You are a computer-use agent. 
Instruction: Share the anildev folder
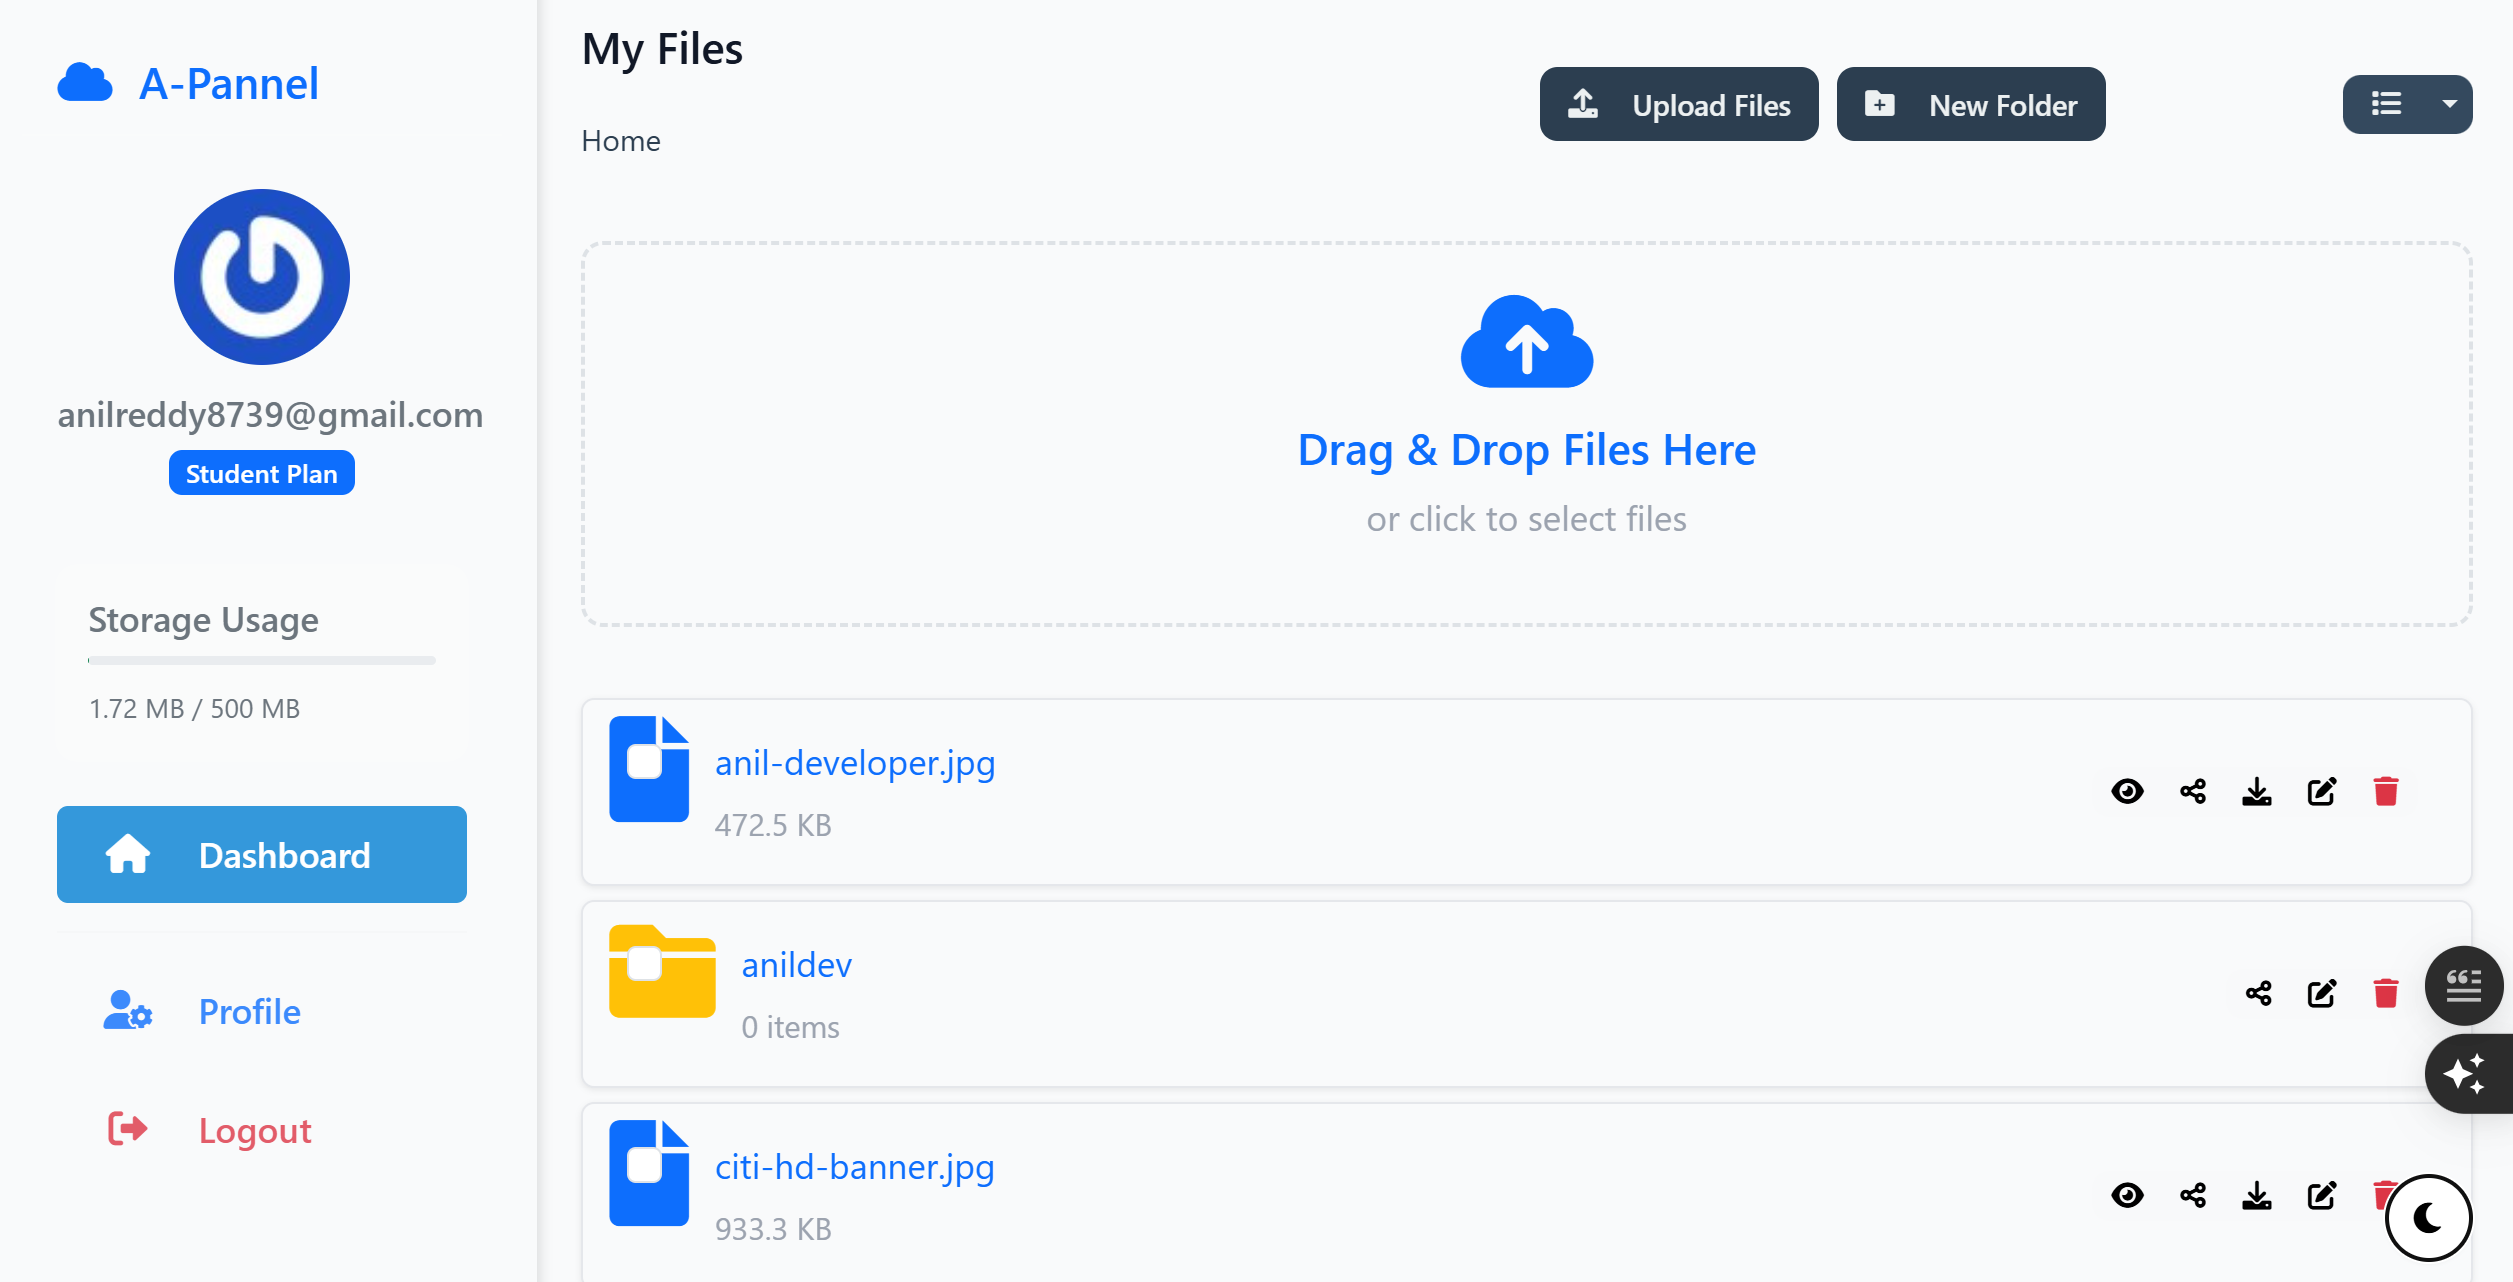(x=2258, y=993)
